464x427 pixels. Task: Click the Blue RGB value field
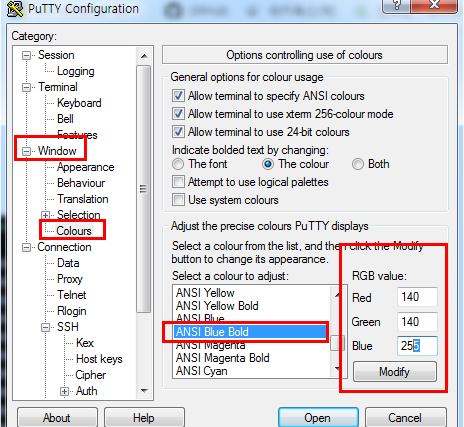point(417,346)
